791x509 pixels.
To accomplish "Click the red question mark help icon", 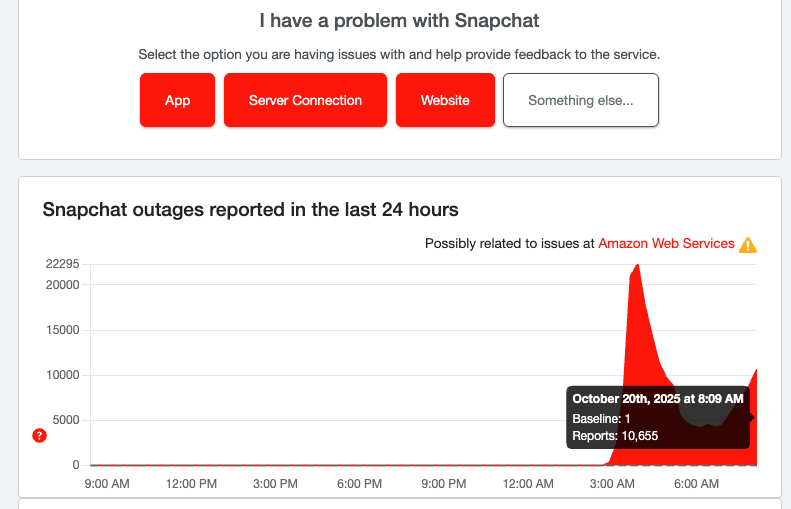I will pyautogui.click(x=39, y=435).
